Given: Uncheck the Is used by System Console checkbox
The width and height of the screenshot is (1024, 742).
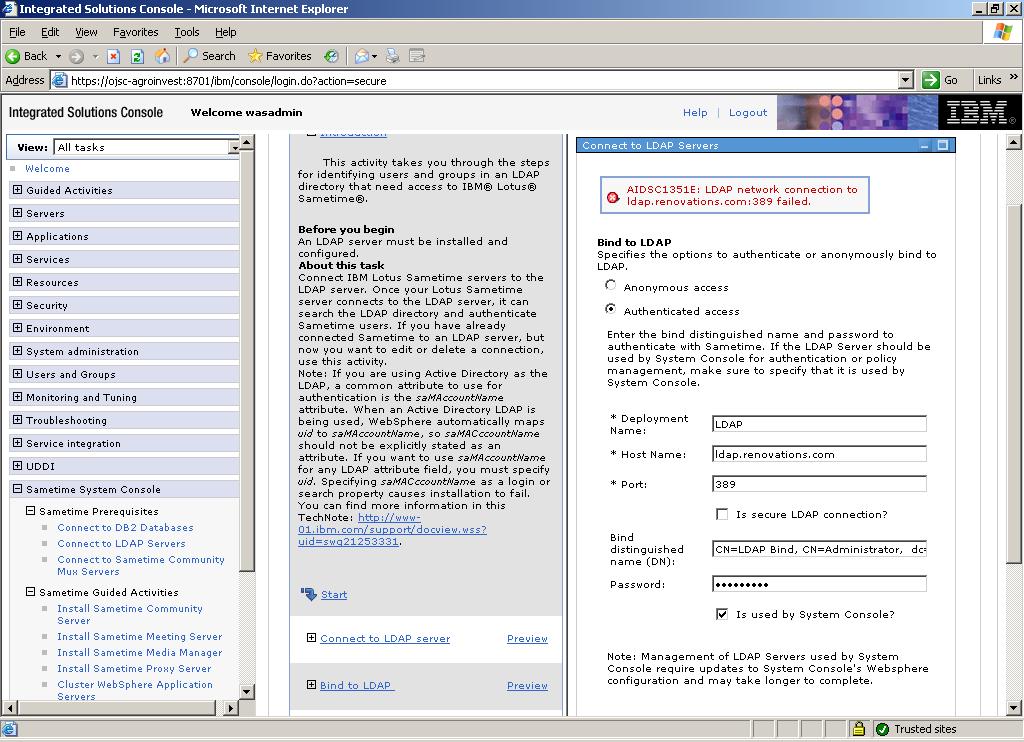Looking at the screenshot, I should click(722, 614).
